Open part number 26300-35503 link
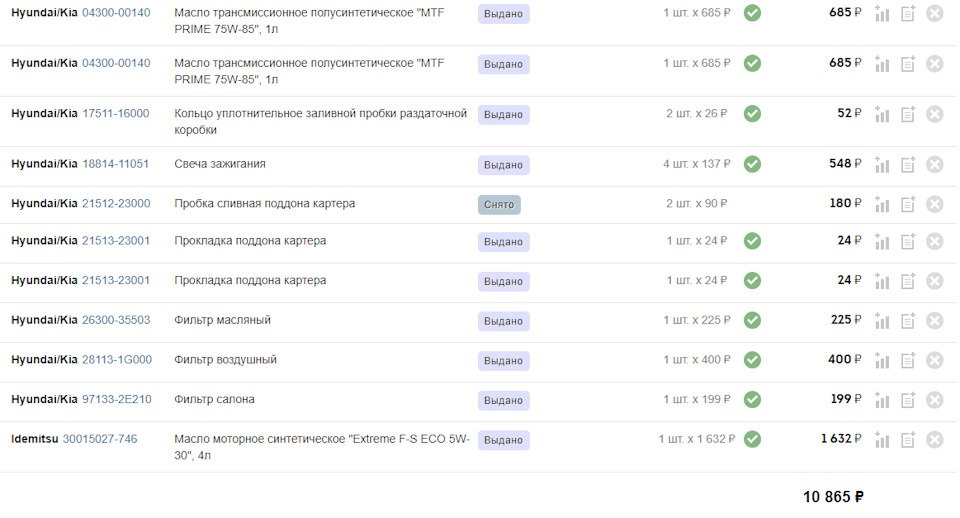The height and width of the screenshot is (518, 960). (x=116, y=320)
